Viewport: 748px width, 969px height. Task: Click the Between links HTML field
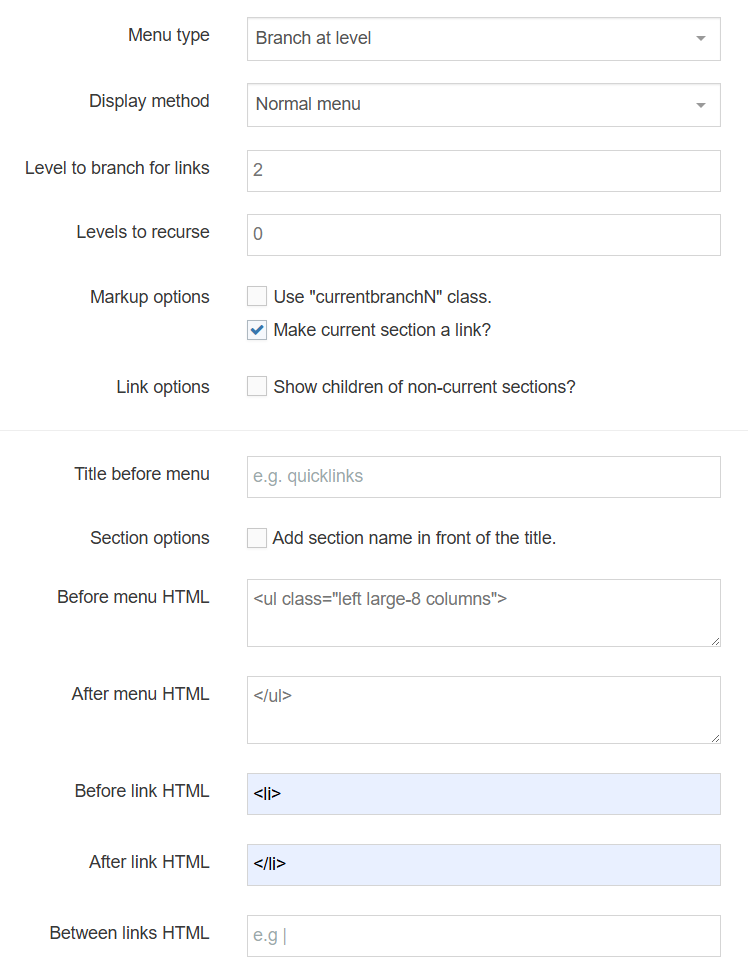click(x=483, y=935)
